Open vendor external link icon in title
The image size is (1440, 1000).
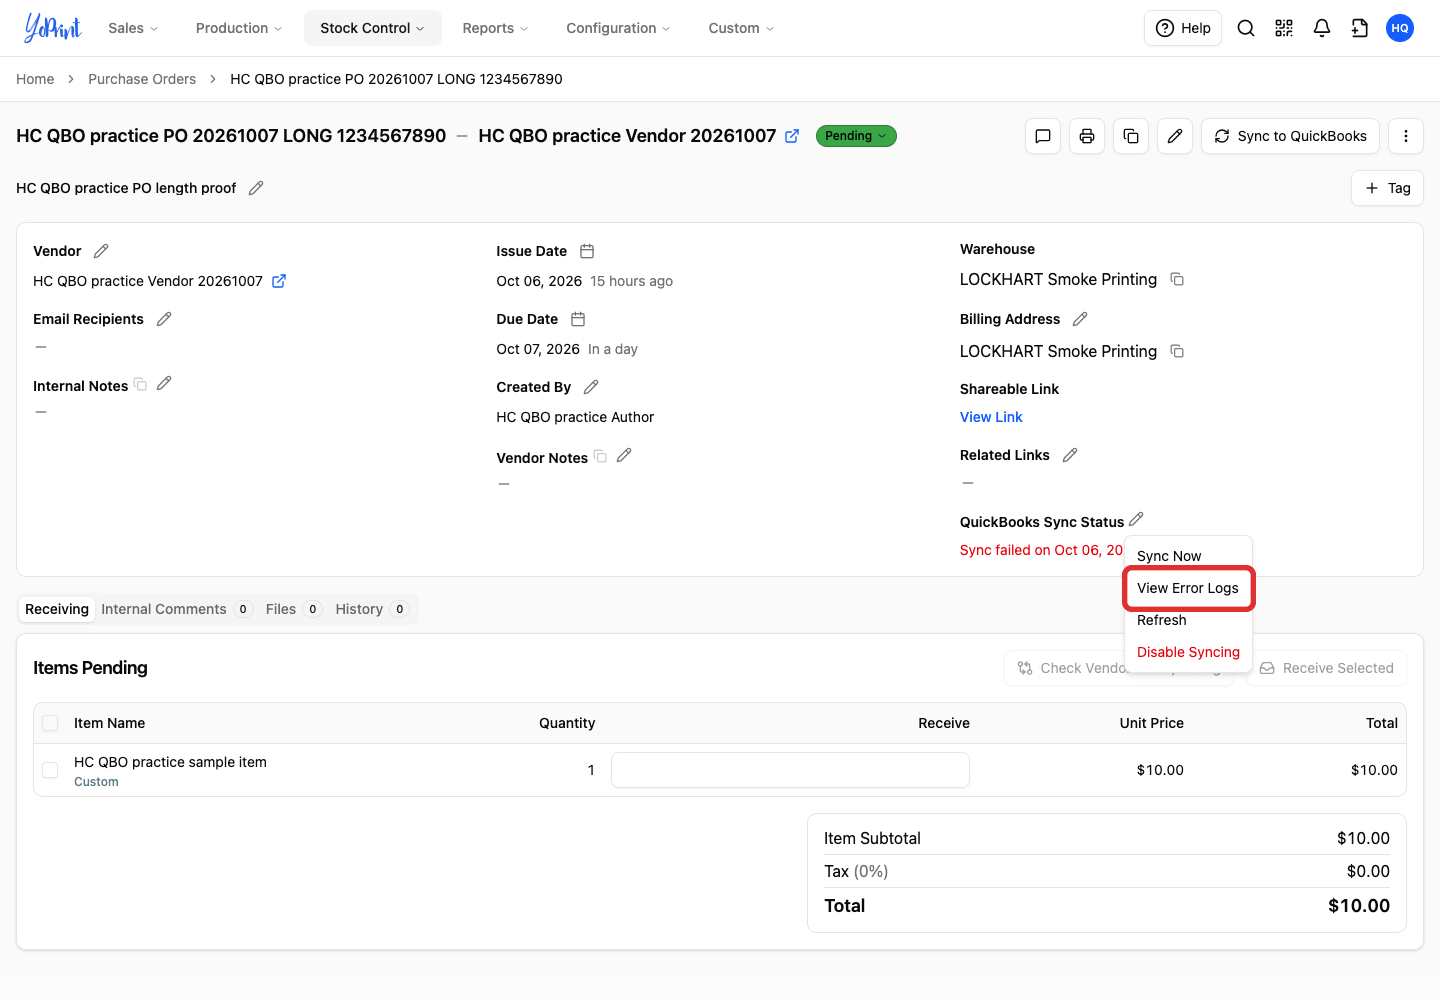point(792,136)
